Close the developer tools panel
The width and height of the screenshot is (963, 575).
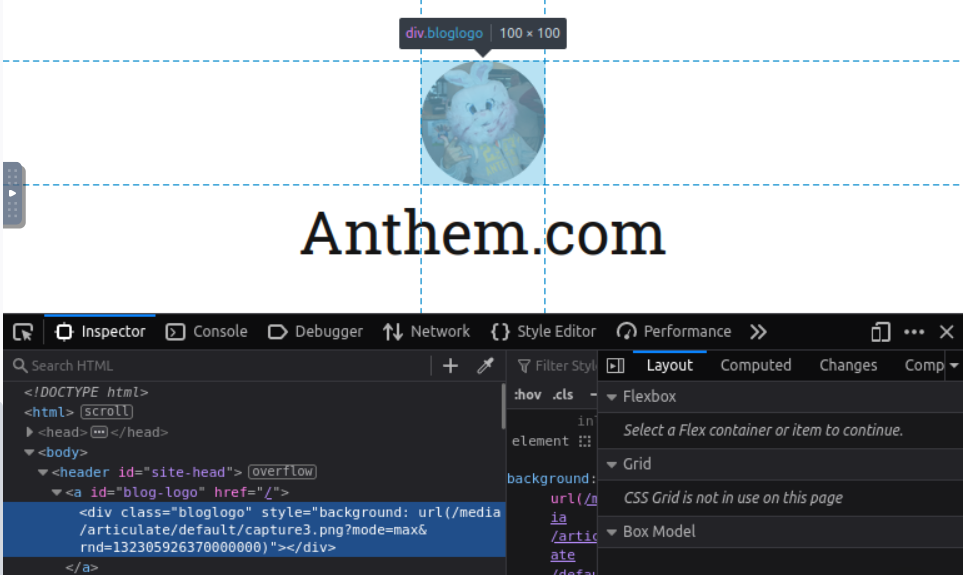(x=946, y=332)
